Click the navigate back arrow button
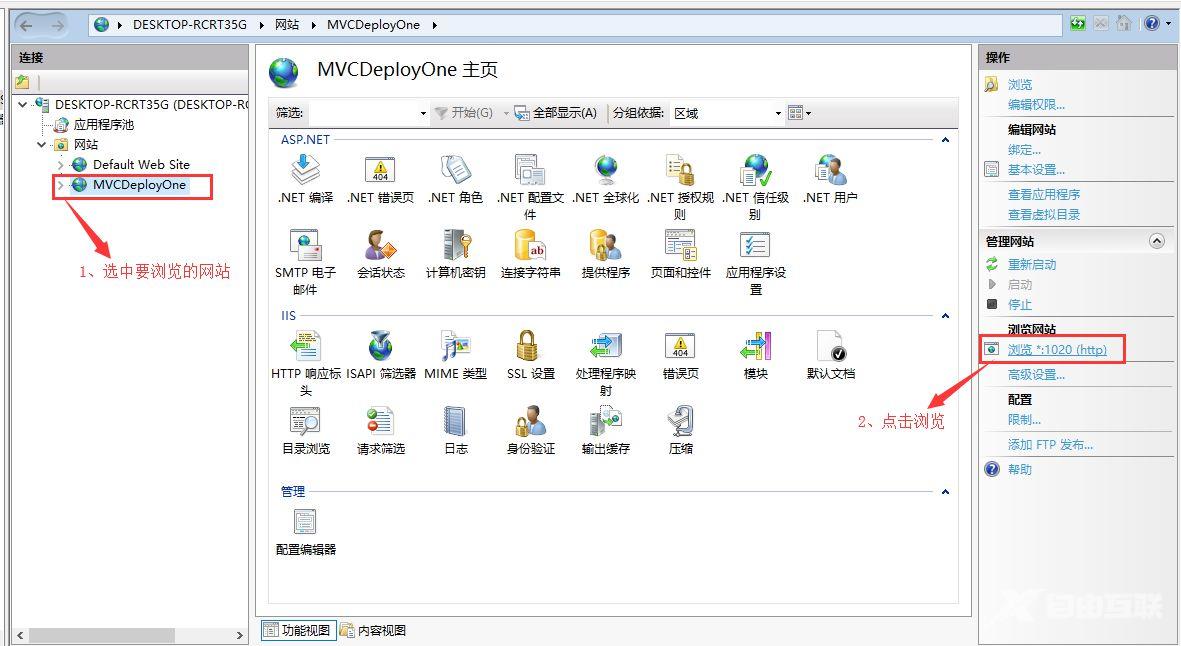1181x646 pixels. click(26, 26)
